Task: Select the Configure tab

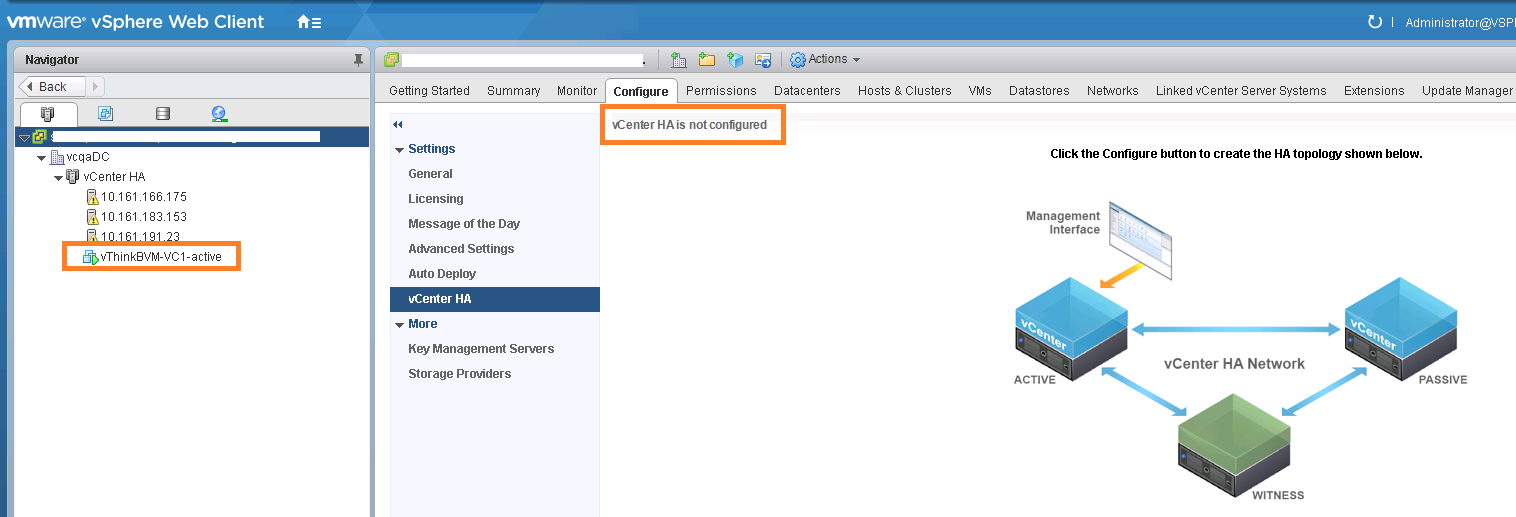Action: (641, 91)
